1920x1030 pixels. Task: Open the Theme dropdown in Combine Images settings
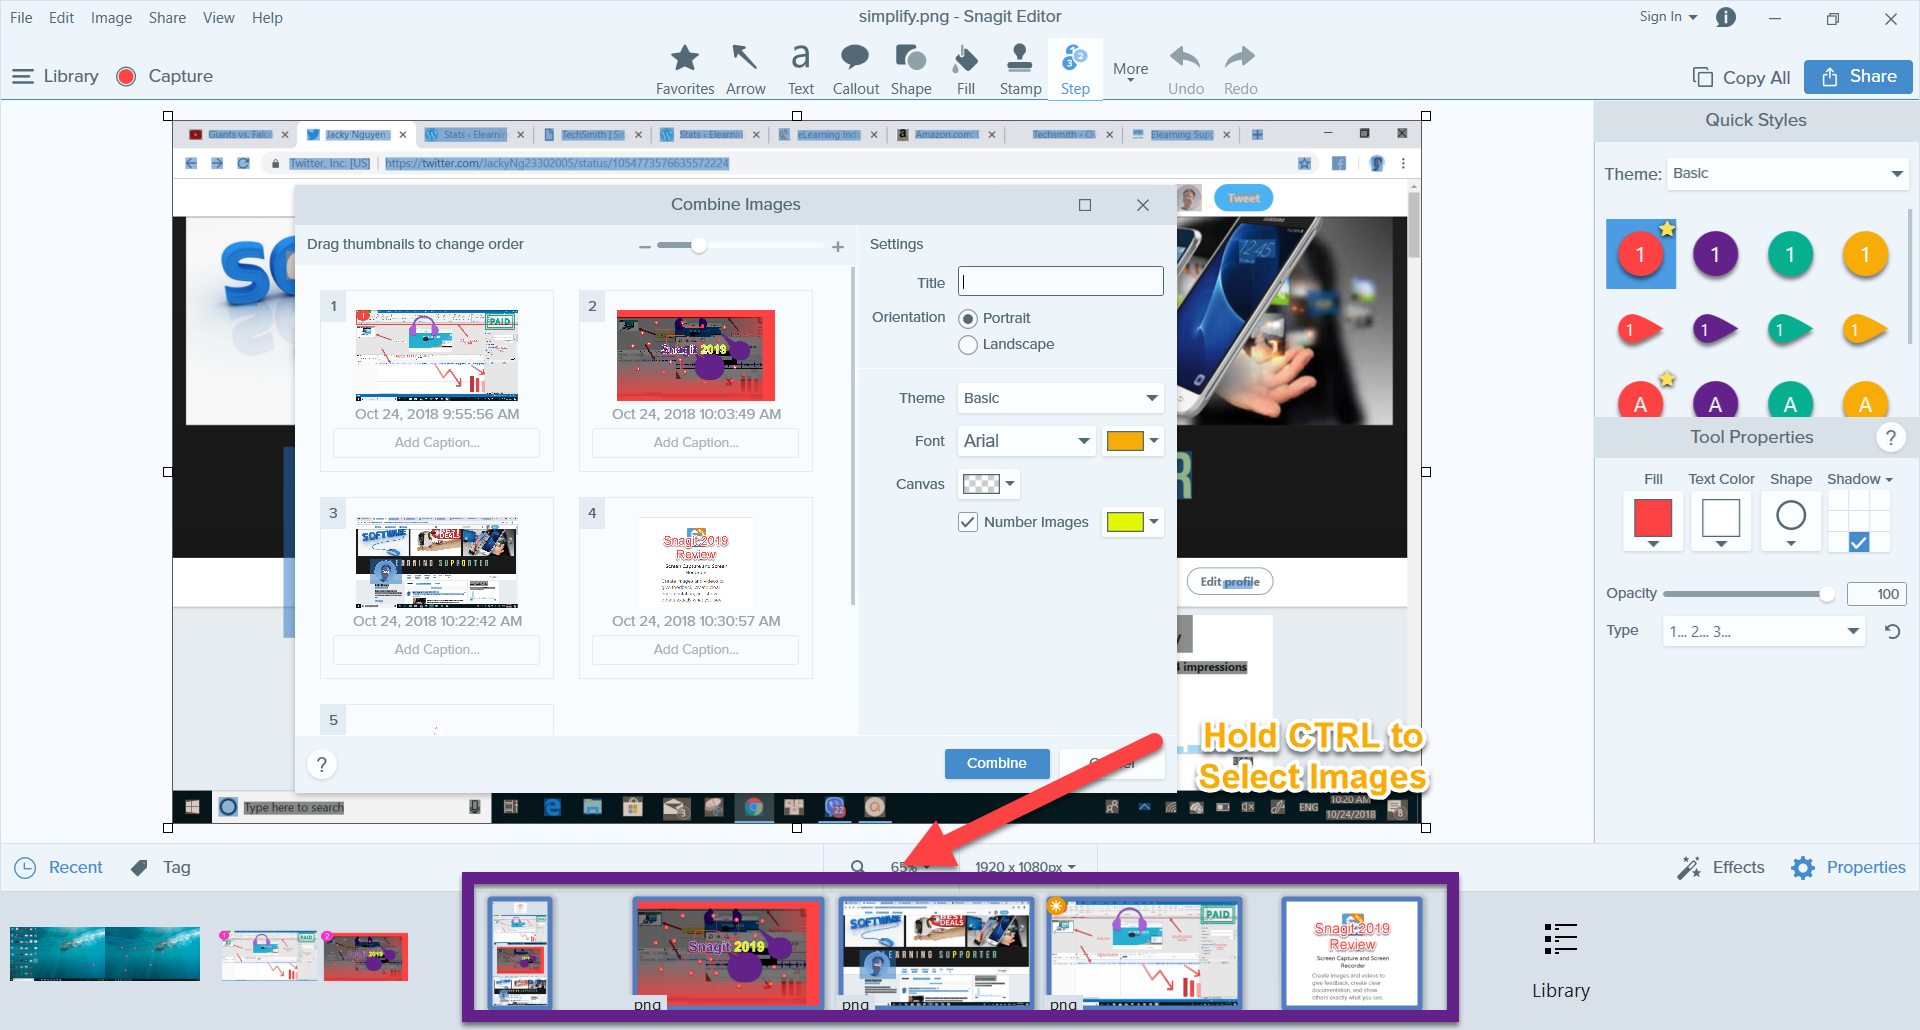[x=1059, y=397]
